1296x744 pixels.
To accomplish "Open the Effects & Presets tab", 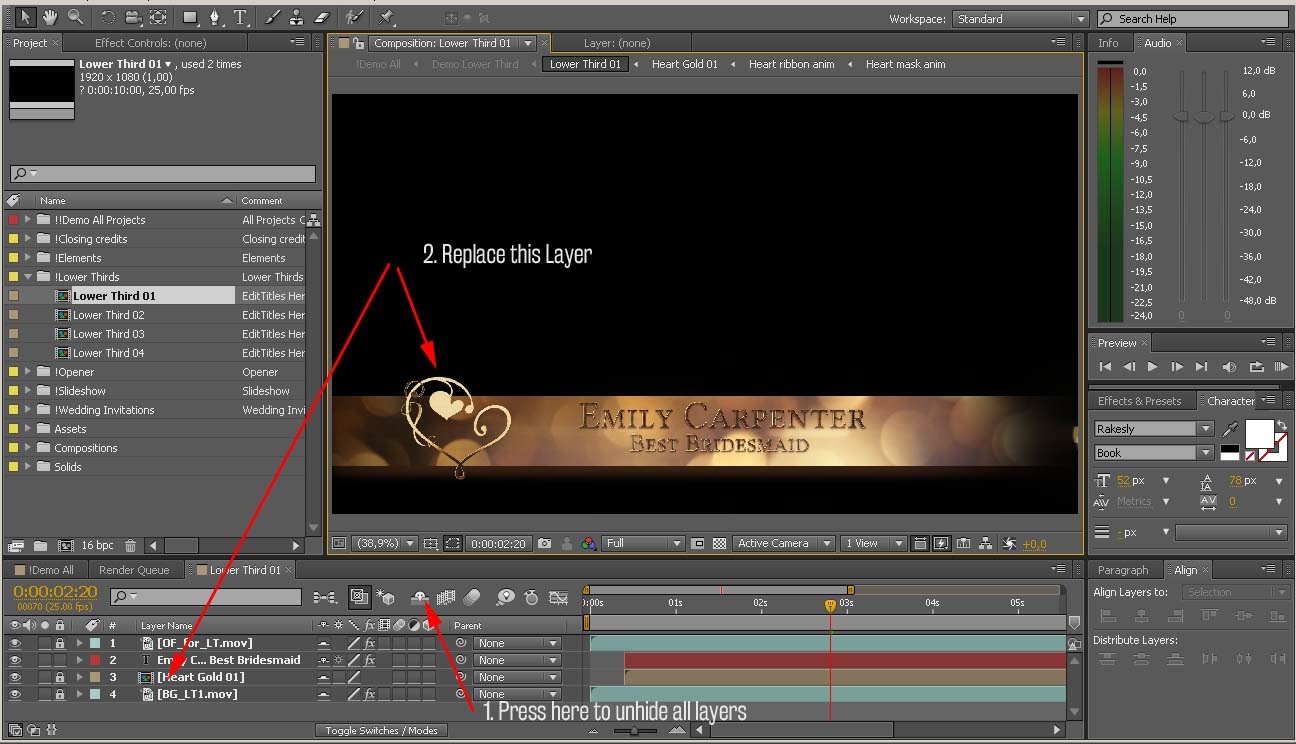I will 1139,401.
